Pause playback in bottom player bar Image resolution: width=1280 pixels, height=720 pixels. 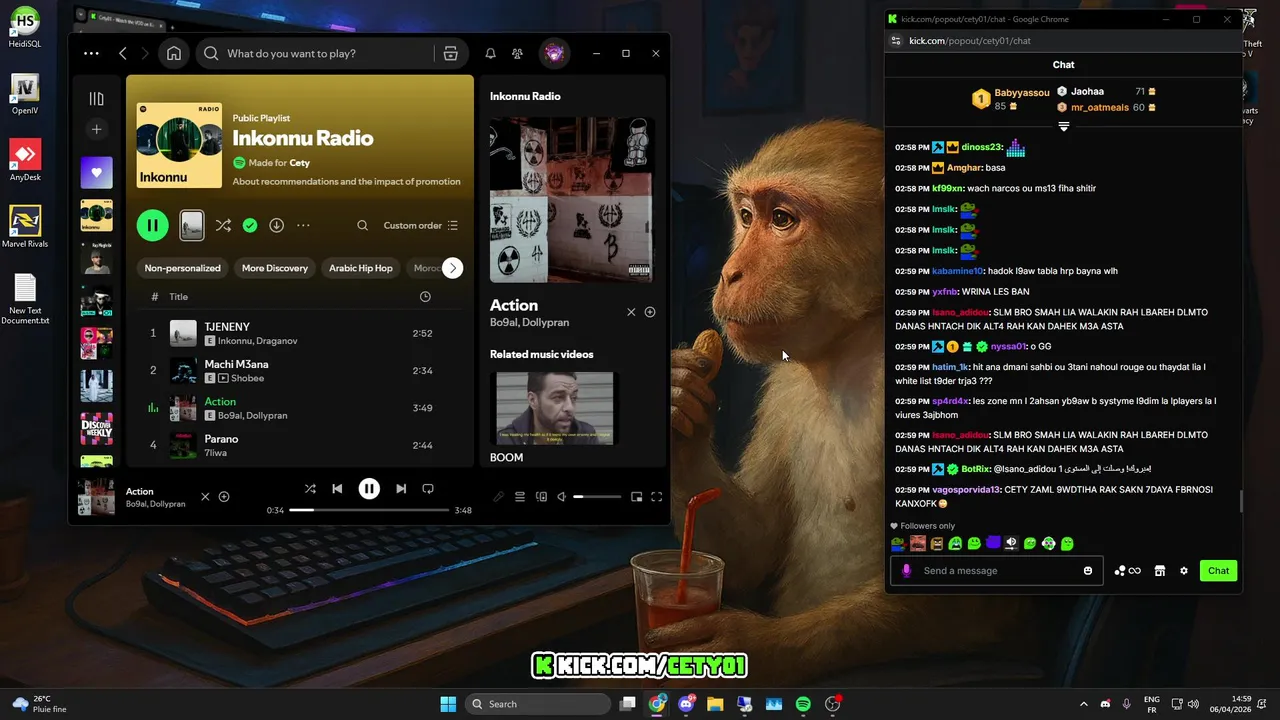coord(369,489)
